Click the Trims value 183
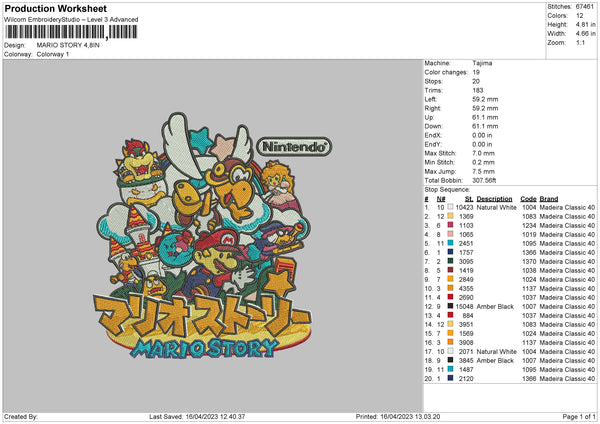This screenshot has width=600, height=424. point(478,90)
